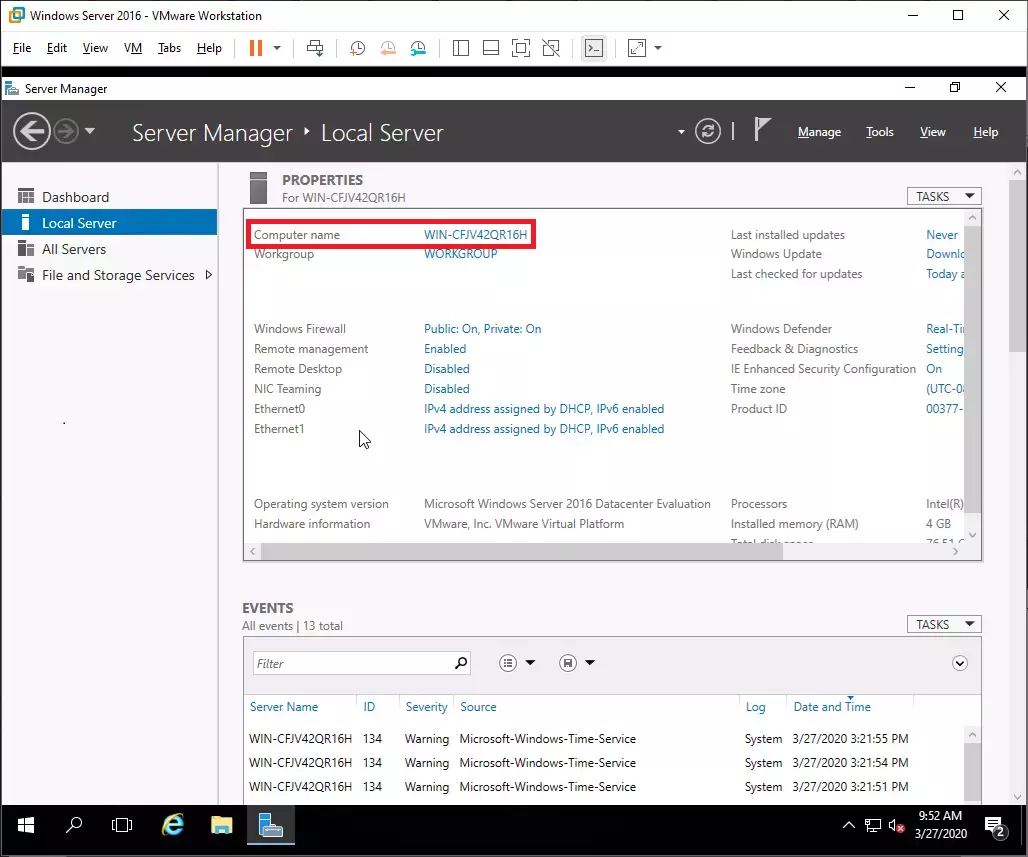Viewport: 1028px width, 857px height.
Task: Send Ctrl+Alt+Del to the virtual machine
Action: coord(315,48)
